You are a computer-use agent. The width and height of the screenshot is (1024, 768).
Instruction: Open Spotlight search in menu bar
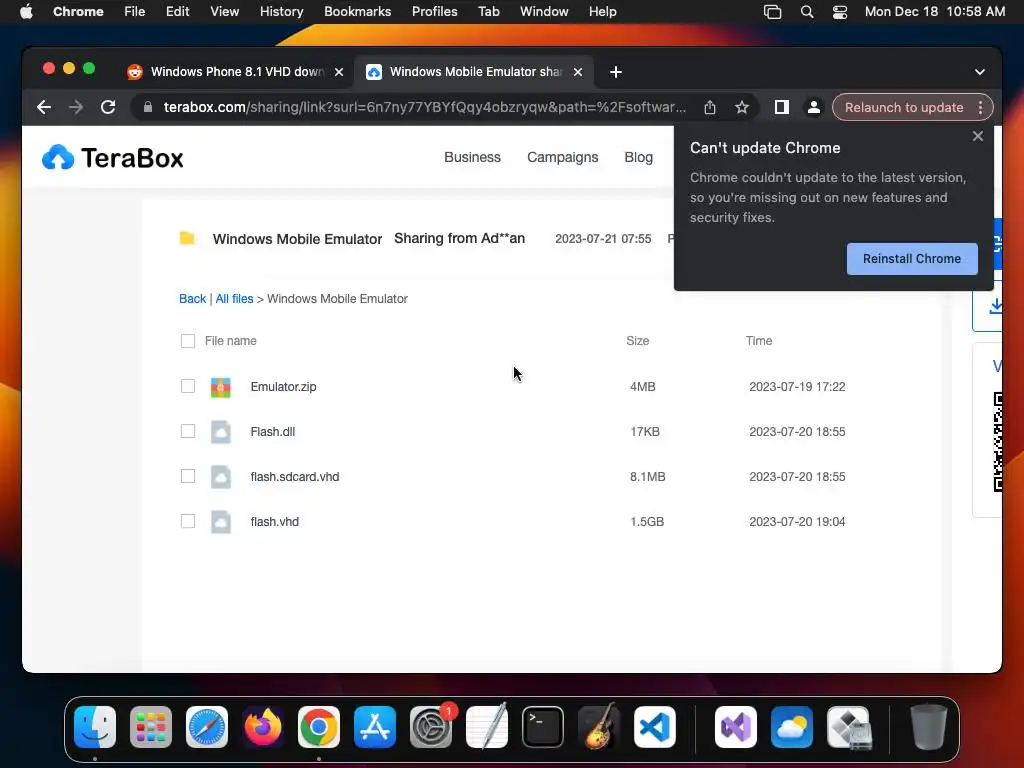coord(807,12)
